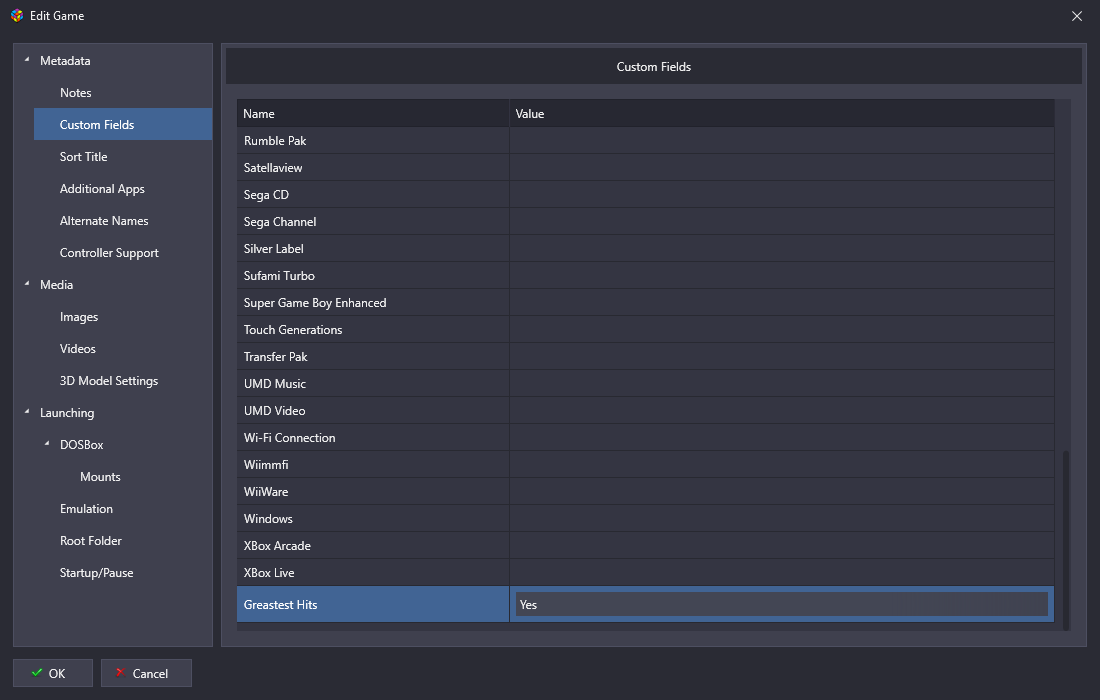Select the UMD Video row

(x=645, y=410)
